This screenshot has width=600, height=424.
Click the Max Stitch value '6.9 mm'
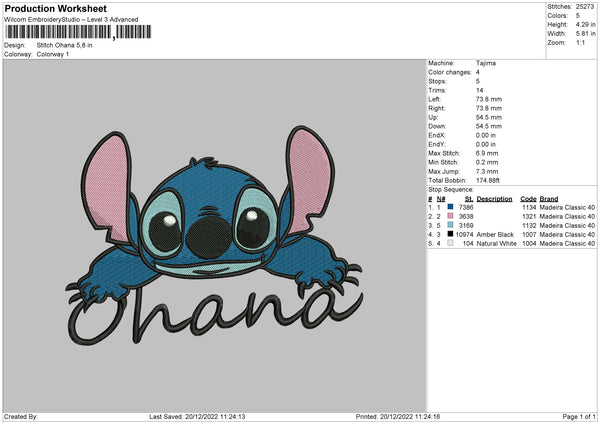pos(487,153)
